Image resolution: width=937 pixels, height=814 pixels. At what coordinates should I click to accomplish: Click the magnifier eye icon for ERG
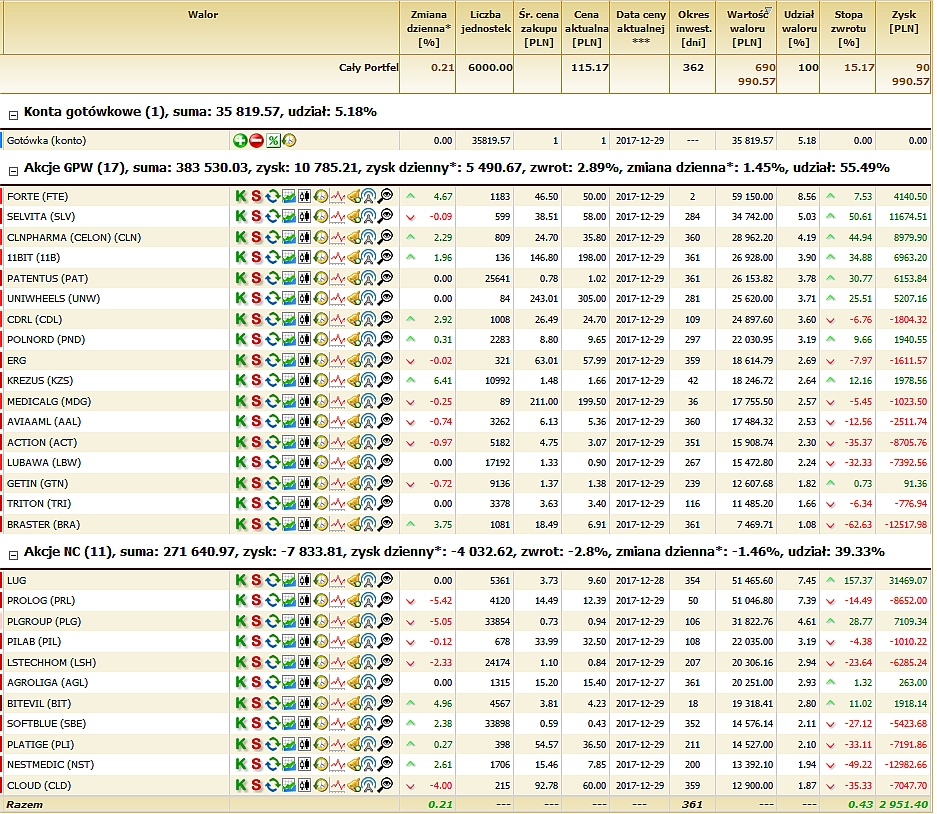point(386,360)
